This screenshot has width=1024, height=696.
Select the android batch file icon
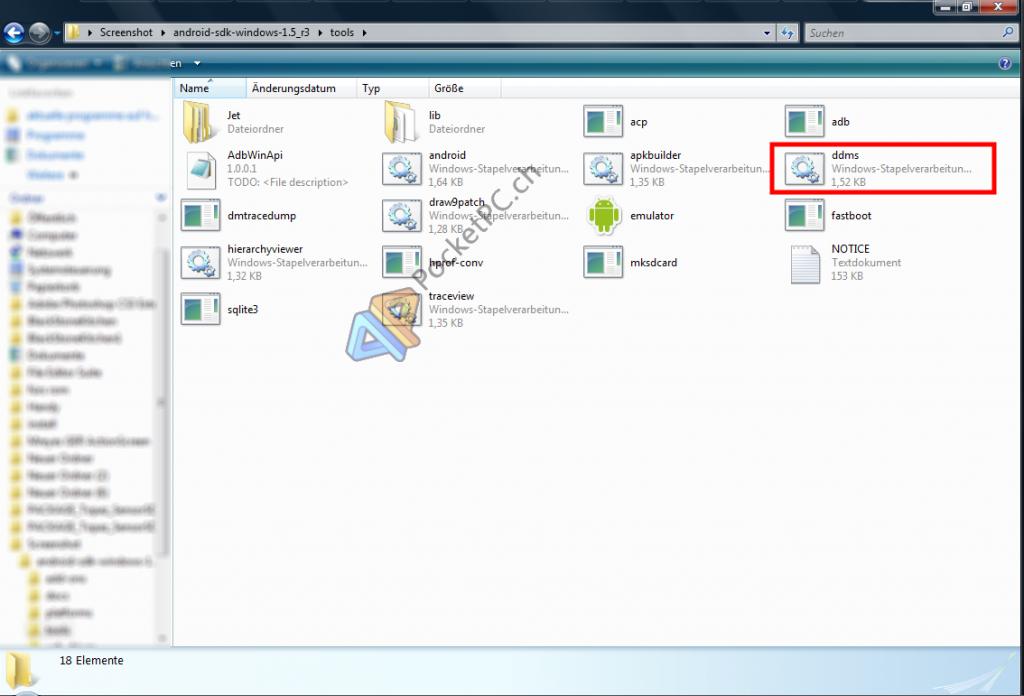coord(402,169)
